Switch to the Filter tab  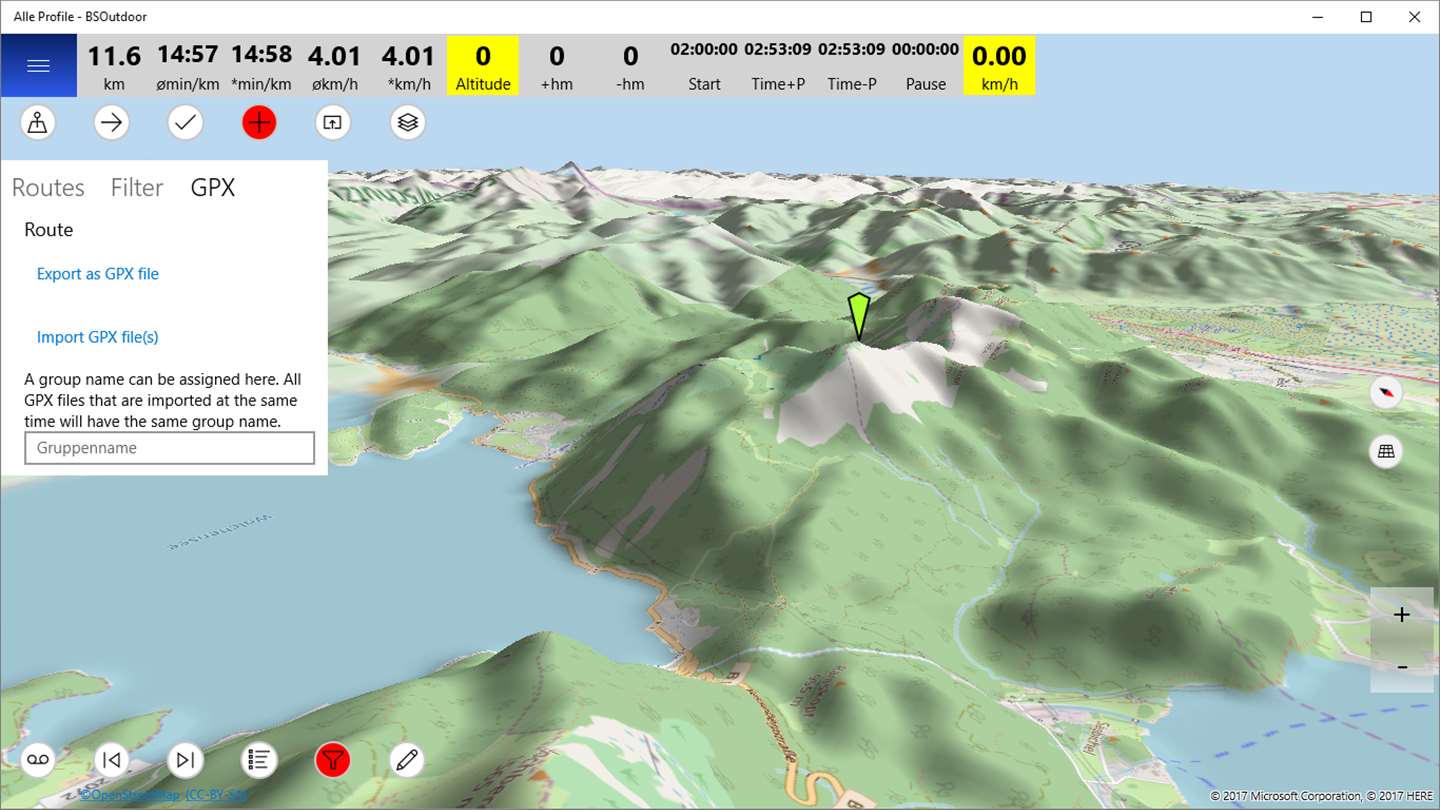click(137, 188)
